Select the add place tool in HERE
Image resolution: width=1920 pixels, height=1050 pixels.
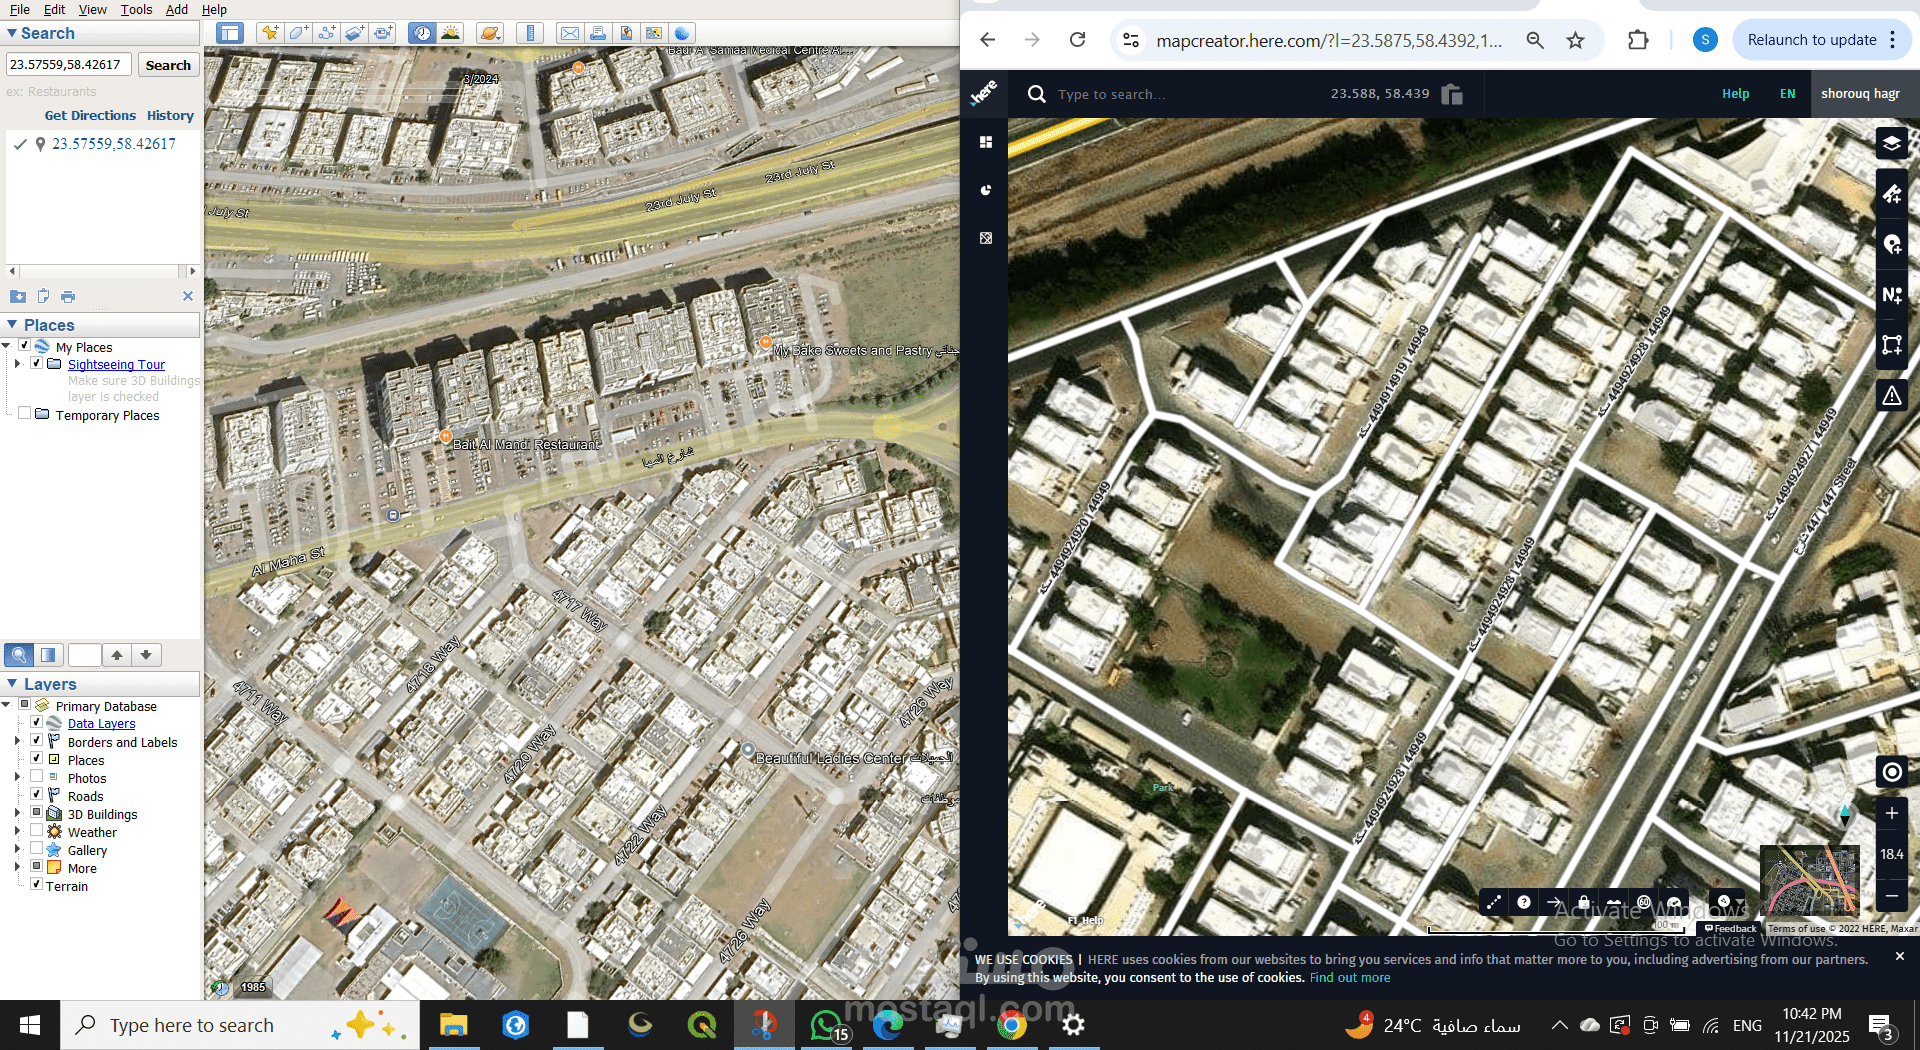[x=1891, y=244]
